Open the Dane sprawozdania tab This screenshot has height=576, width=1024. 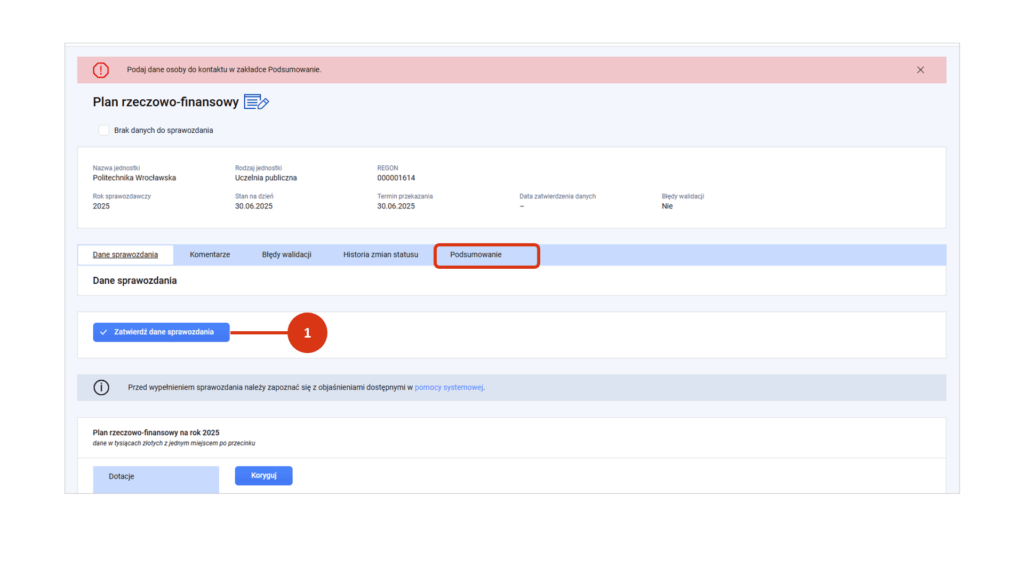(x=125, y=255)
